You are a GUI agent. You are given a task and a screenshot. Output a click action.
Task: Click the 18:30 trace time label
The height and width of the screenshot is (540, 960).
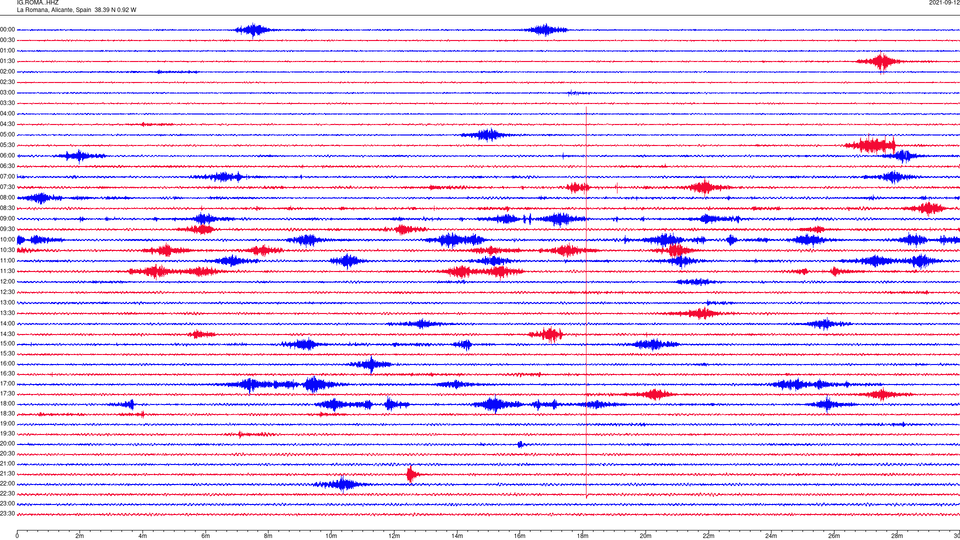coord(7,414)
